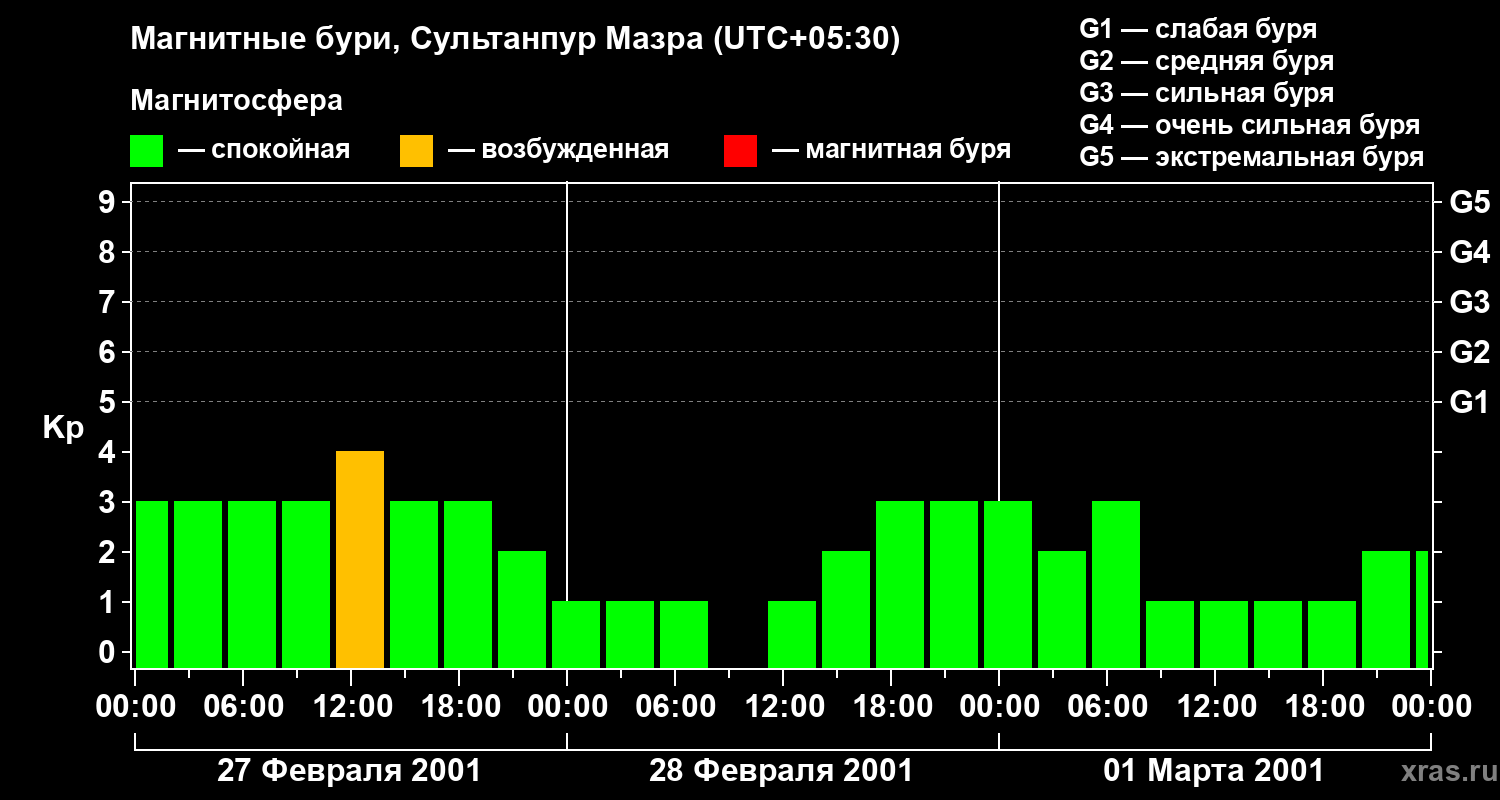The image size is (1500, 800).
Task: Click the Kp 3 bar at 06:00 on 01 Марта
Action: [x=1116, y=585]
